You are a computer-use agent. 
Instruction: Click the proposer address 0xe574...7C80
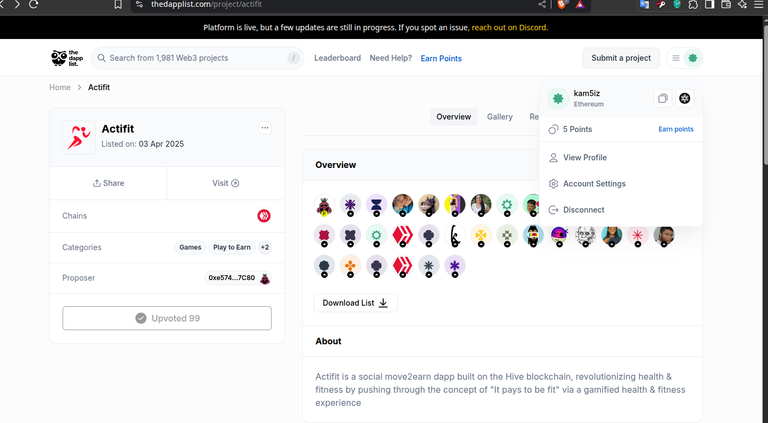232,278
